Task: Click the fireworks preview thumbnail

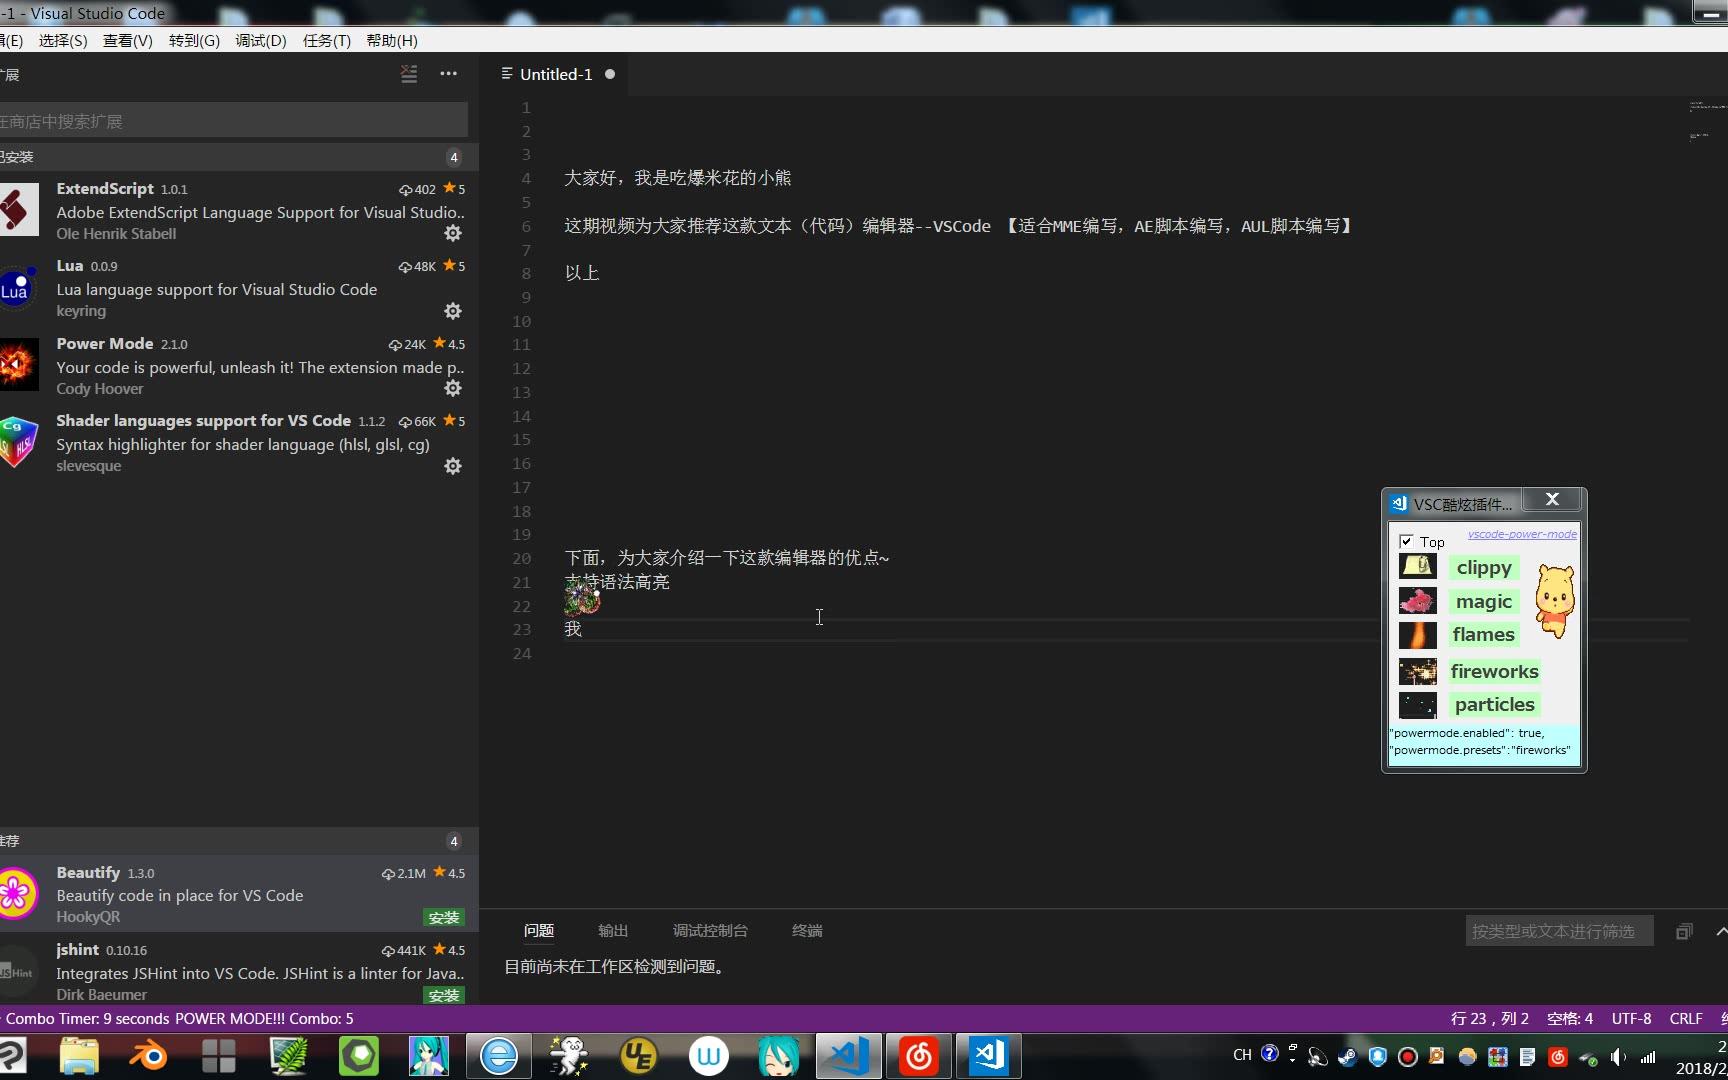Action: coord(1417,671)
